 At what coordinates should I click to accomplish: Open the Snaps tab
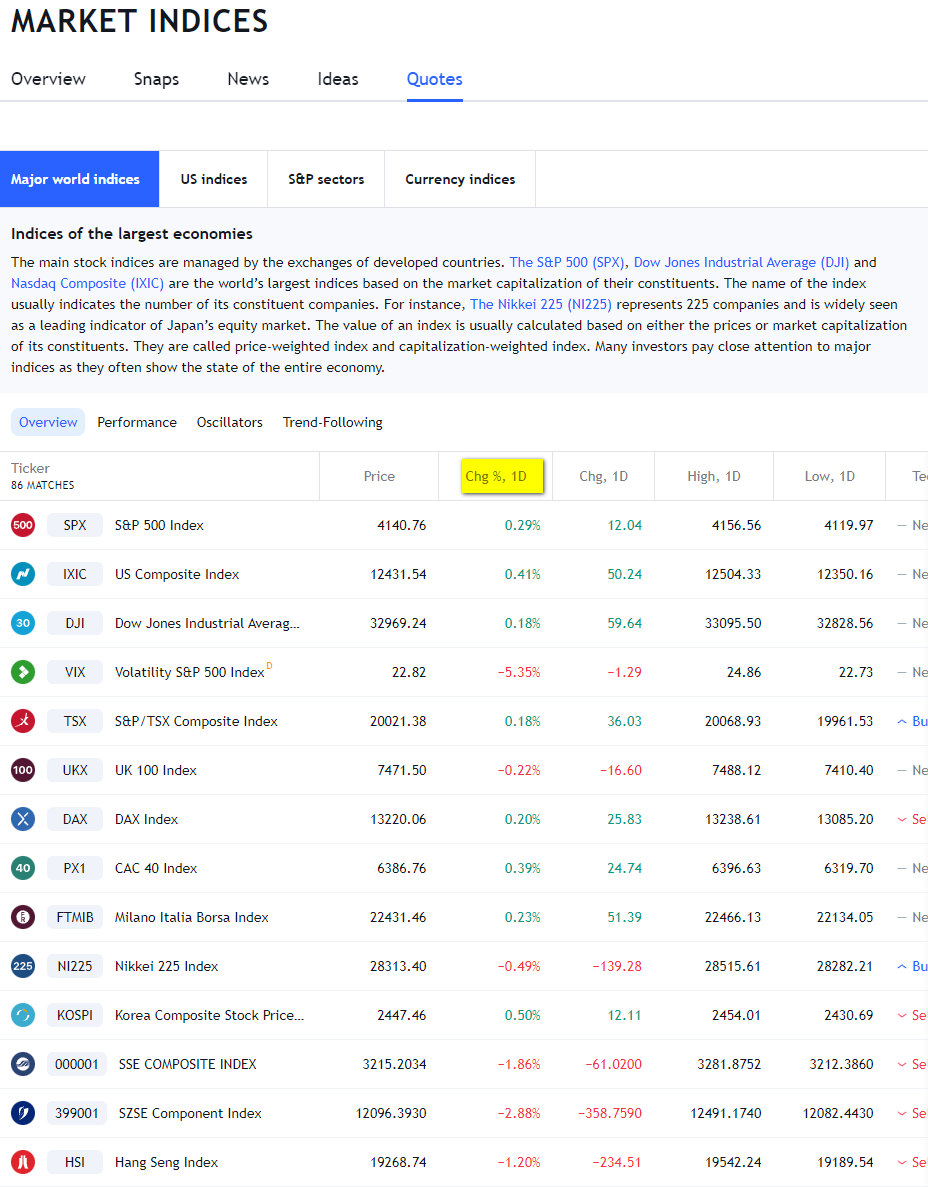point(157,79)
